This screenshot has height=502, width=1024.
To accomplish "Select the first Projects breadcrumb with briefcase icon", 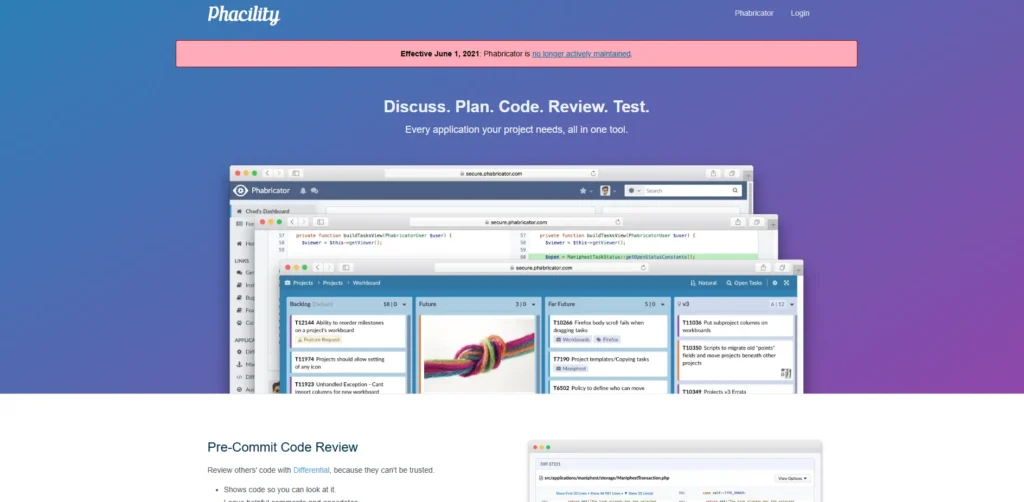I will pyautogui.click(x=299, y=283).
